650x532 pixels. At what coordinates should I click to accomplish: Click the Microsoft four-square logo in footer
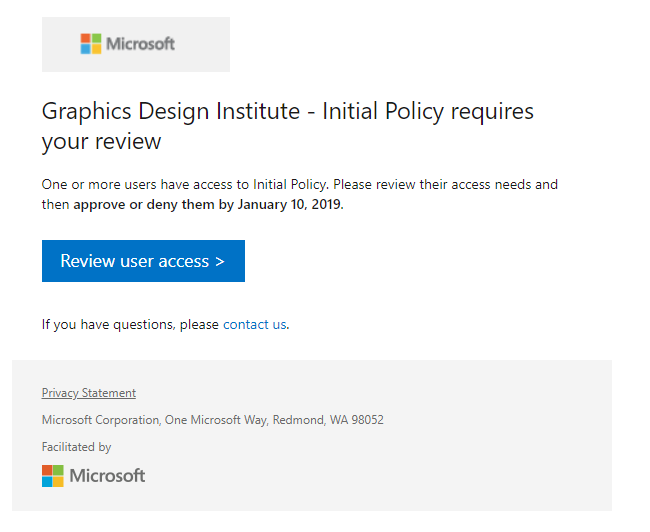coord(53,475)
